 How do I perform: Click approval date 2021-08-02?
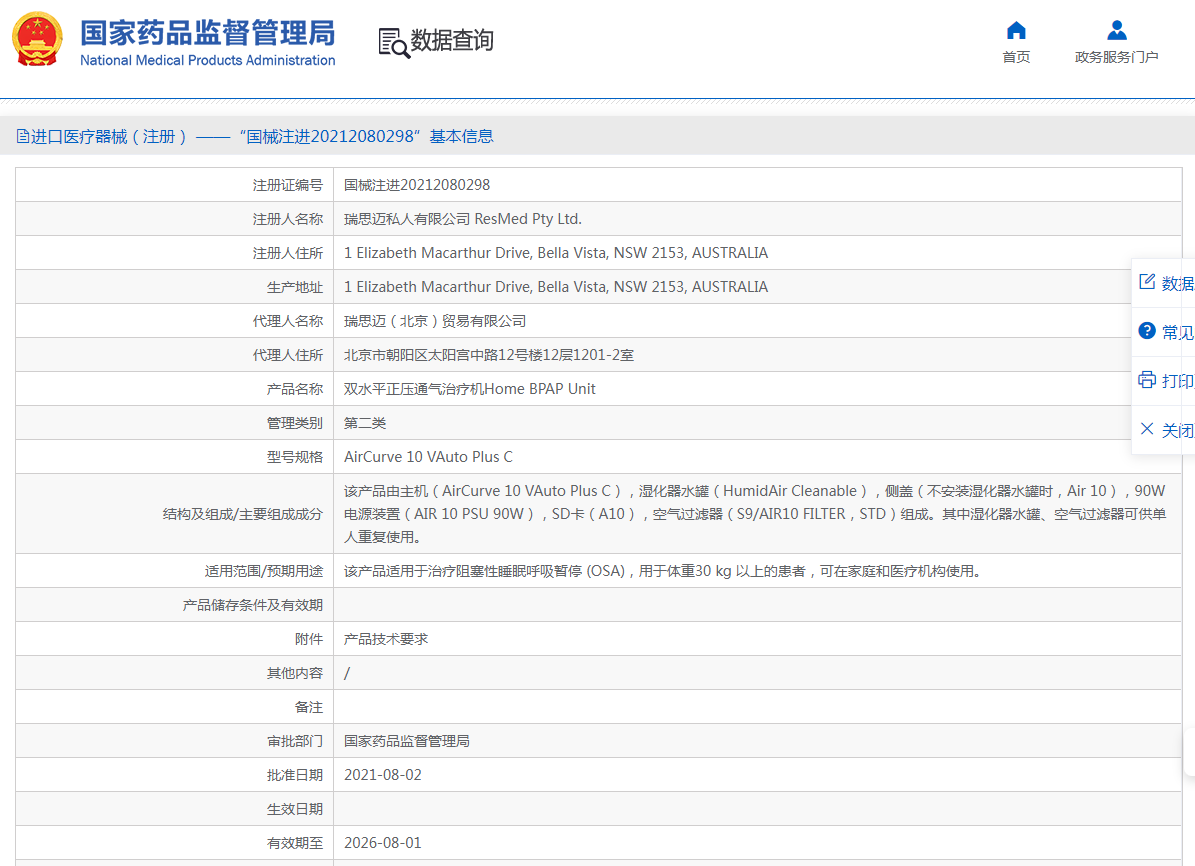(383, 775)
